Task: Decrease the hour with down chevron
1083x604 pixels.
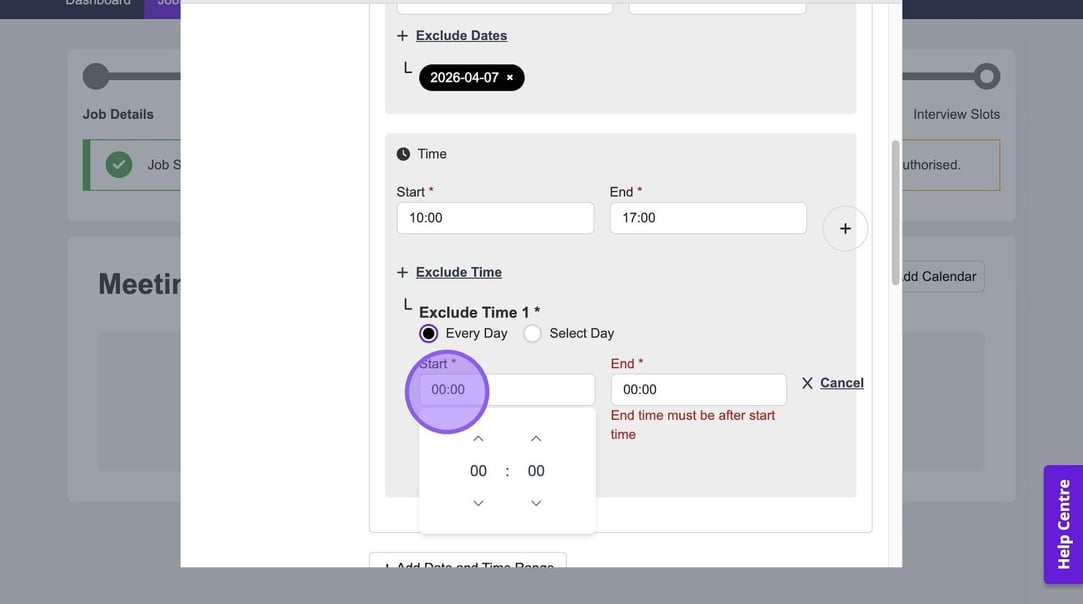Action: click(x=478, y=503)
